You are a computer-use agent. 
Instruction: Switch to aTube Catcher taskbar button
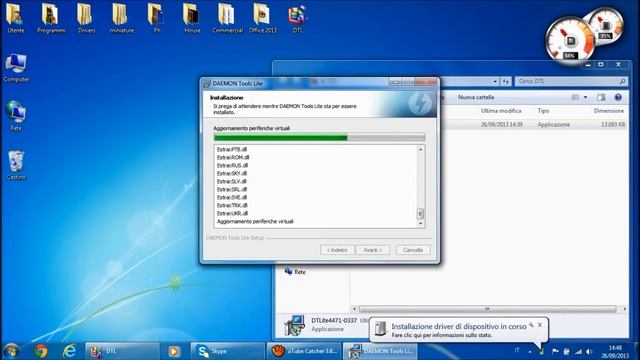coord(304,351)
